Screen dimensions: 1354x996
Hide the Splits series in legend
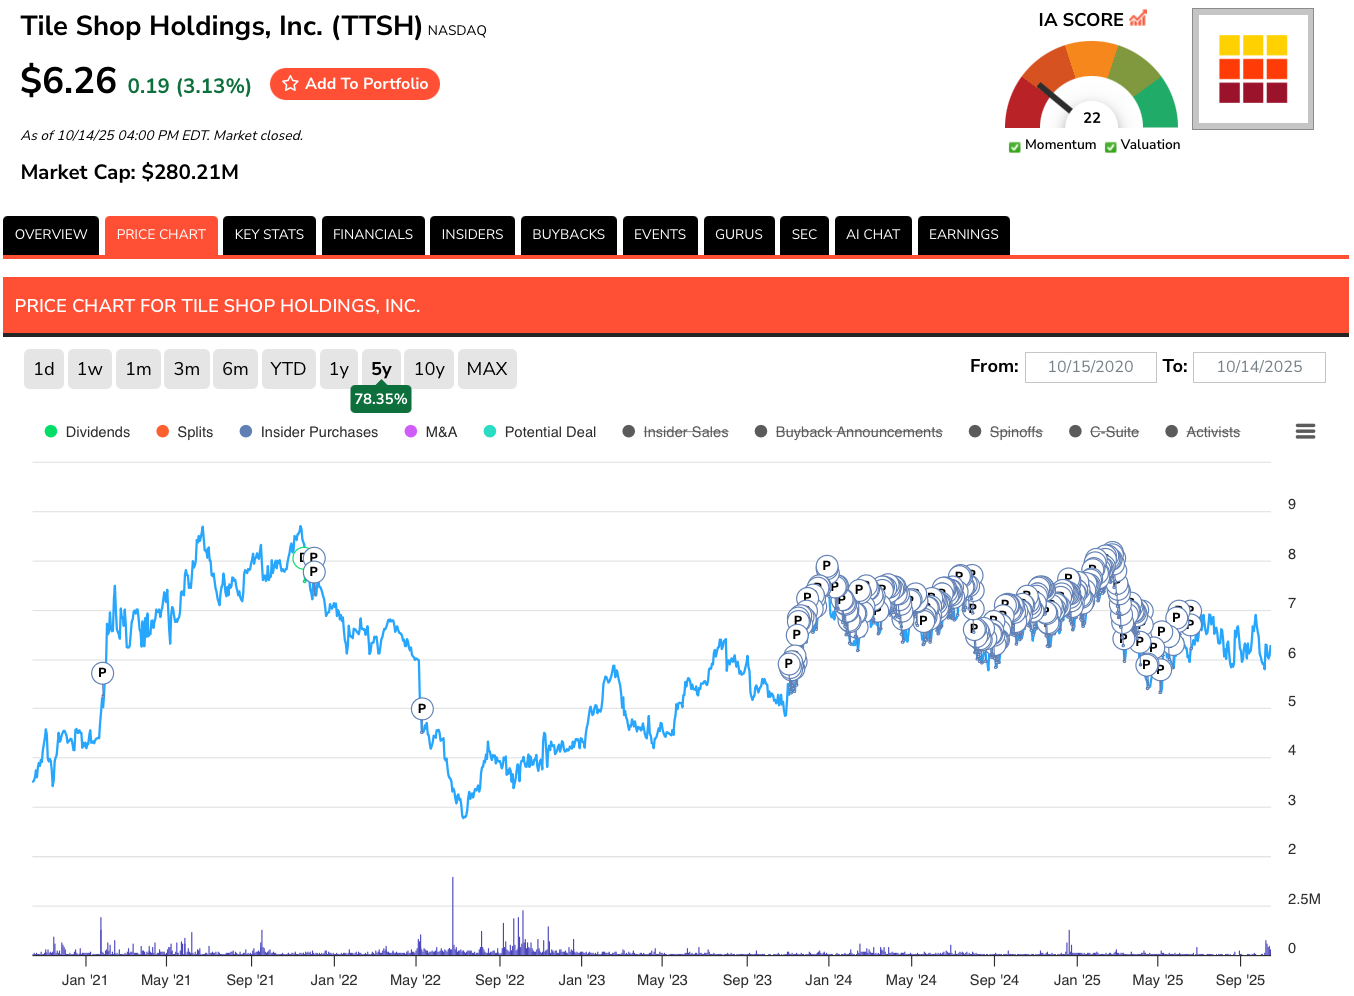[x=185, y=432]
